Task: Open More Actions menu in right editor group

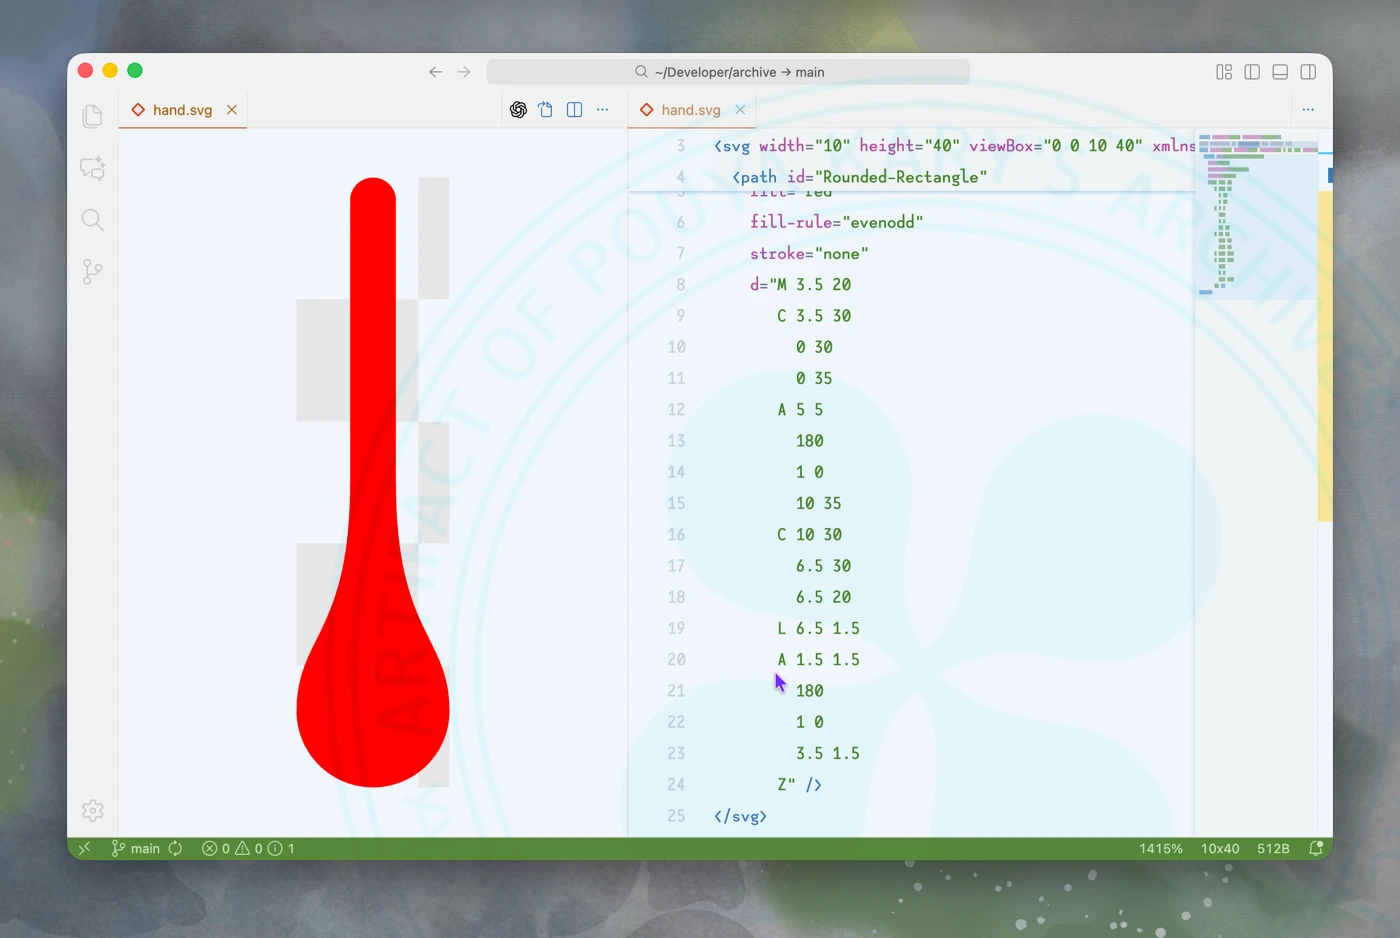Action: click(x=1308, y=110)
